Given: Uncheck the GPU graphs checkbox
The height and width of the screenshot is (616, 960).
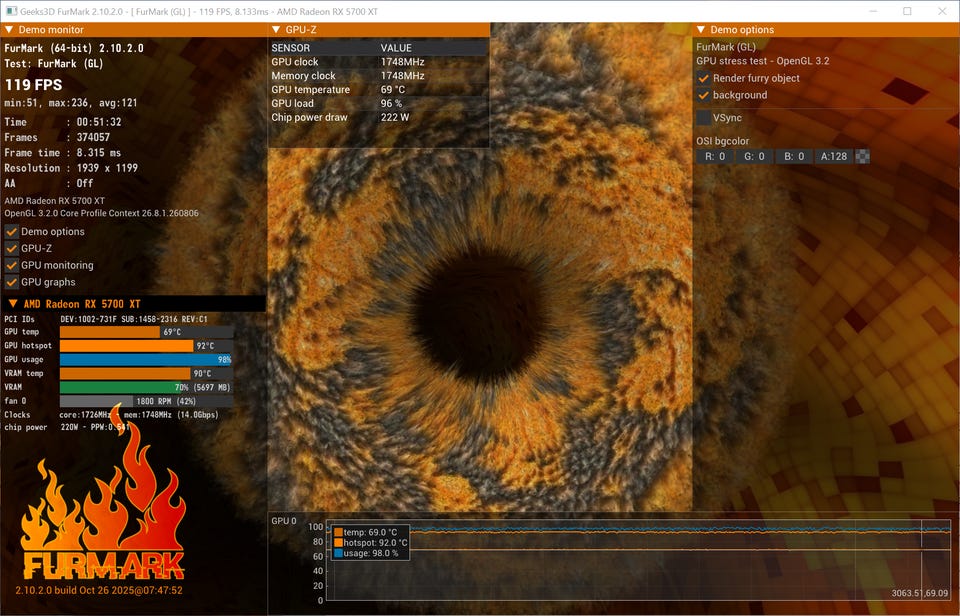Looking at the screenshot, I should [12, 282].
